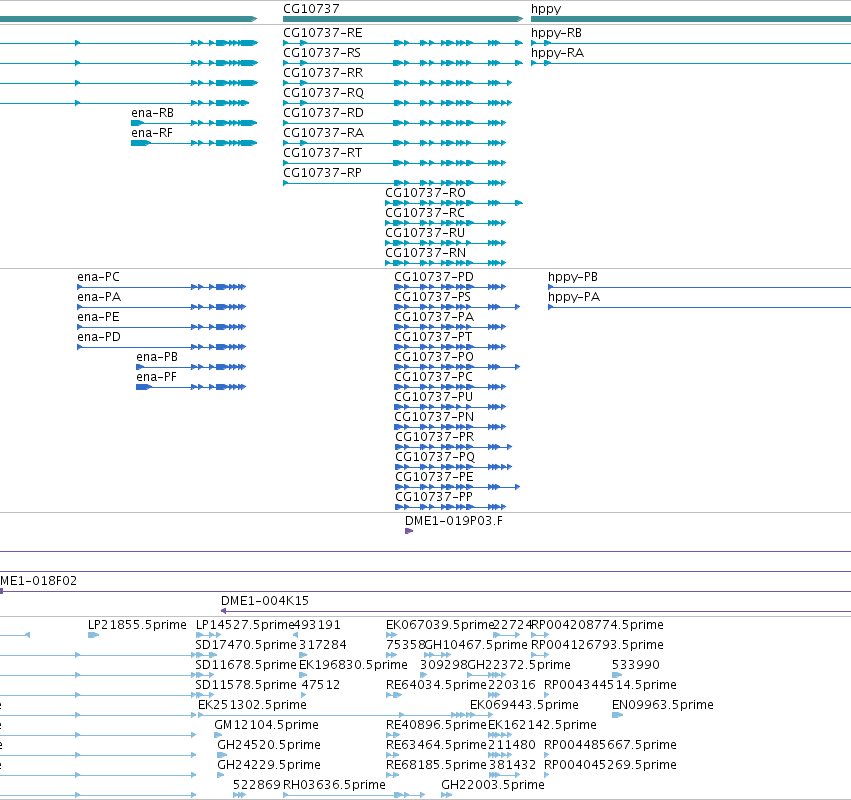Open EST LP21855.5prime
The image size is (851, 800).
pyautogui.click(x=137, y=625)
